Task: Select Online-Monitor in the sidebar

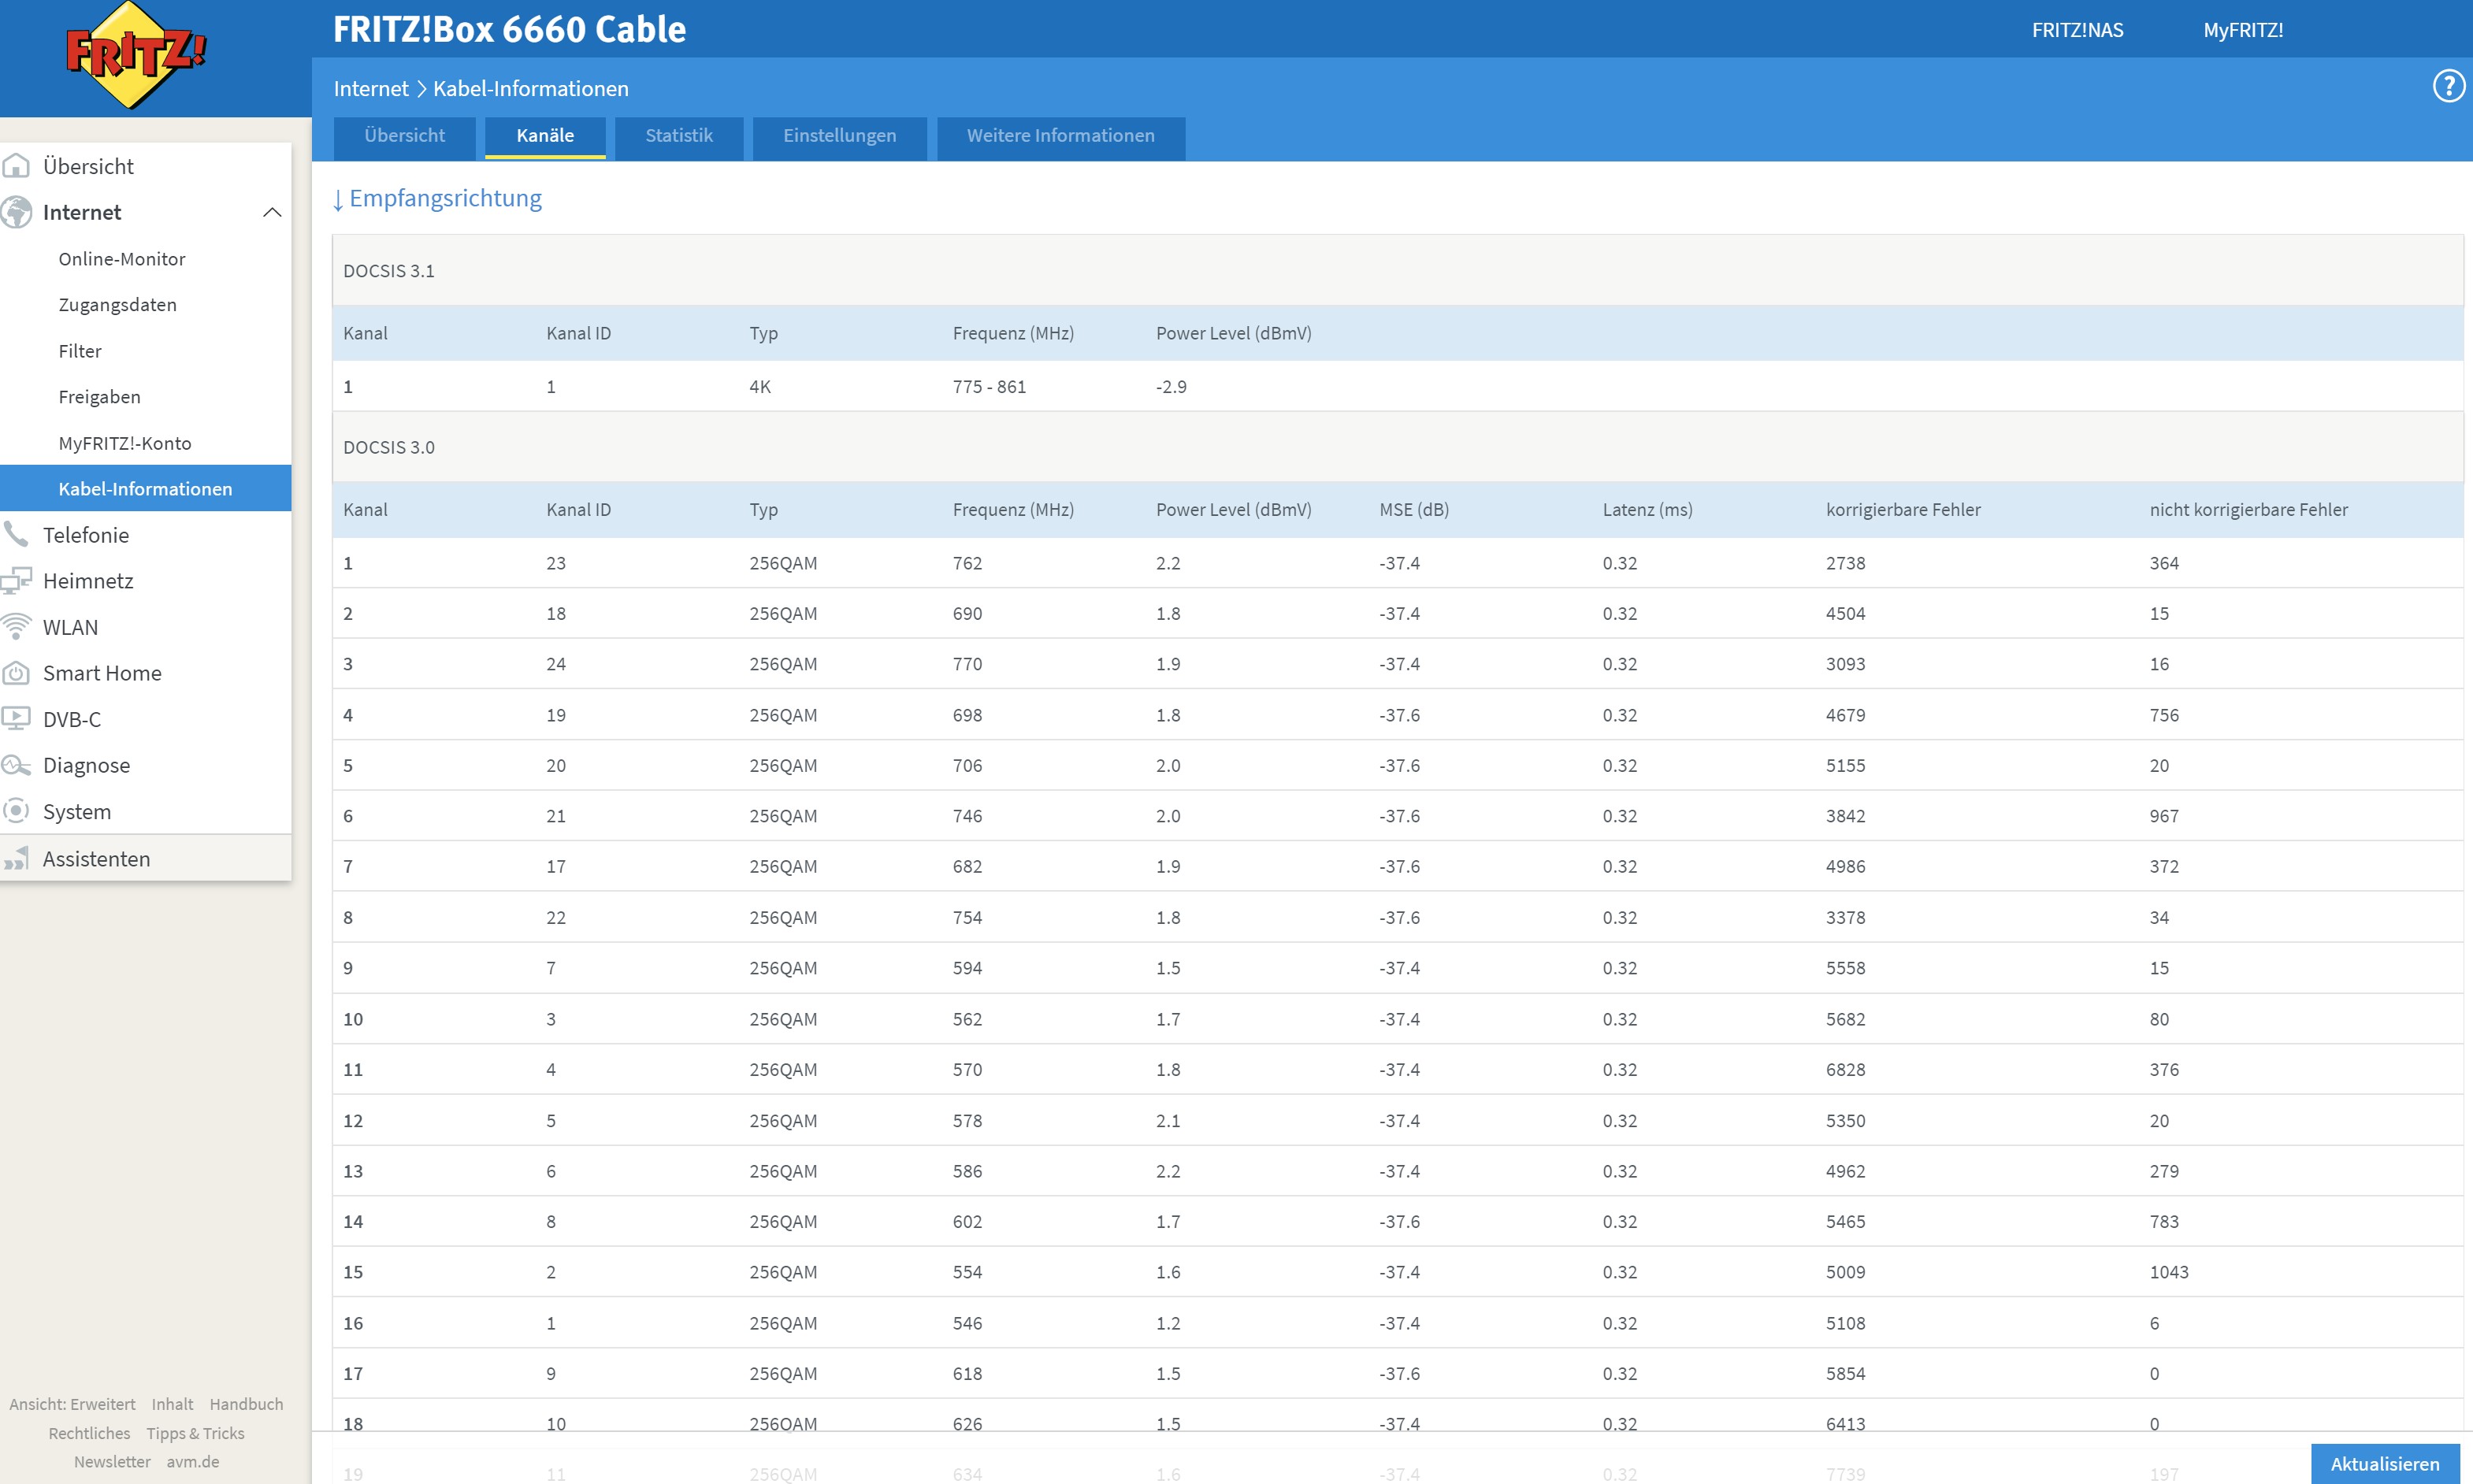Action: (x=122, y=259)
